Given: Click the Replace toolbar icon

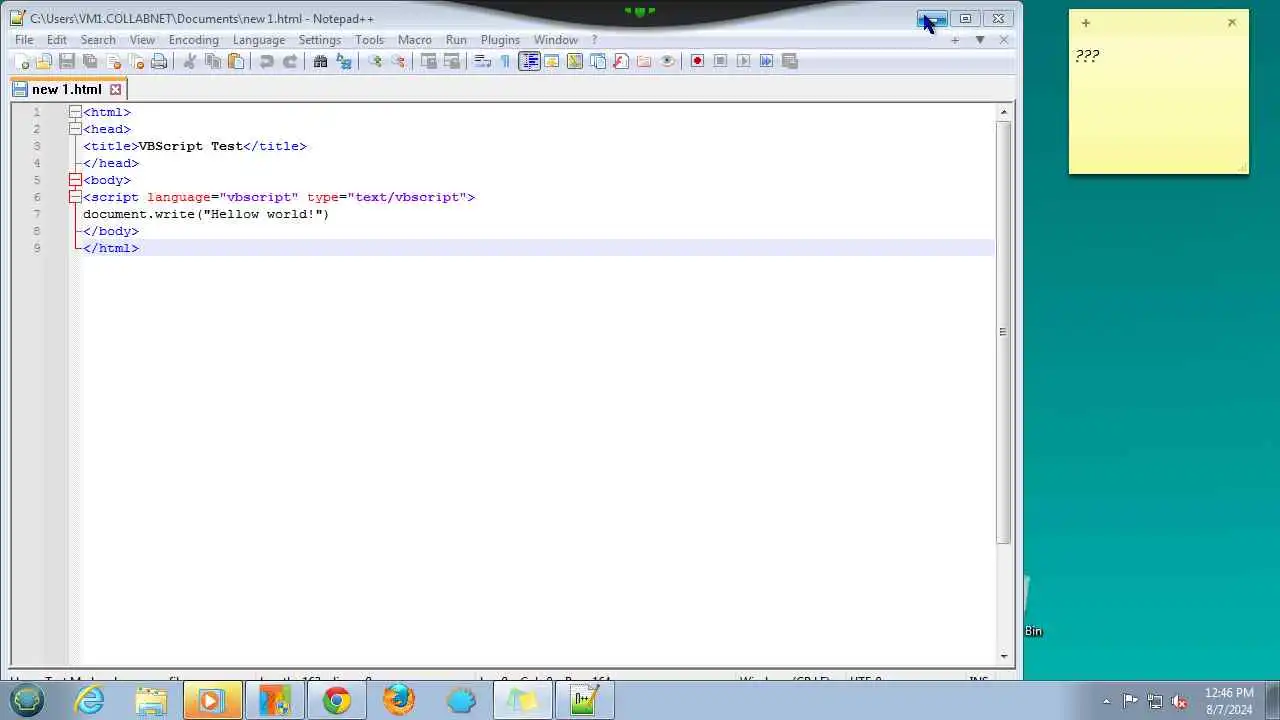Looking at the screenshot, I should tap(344, 61).
